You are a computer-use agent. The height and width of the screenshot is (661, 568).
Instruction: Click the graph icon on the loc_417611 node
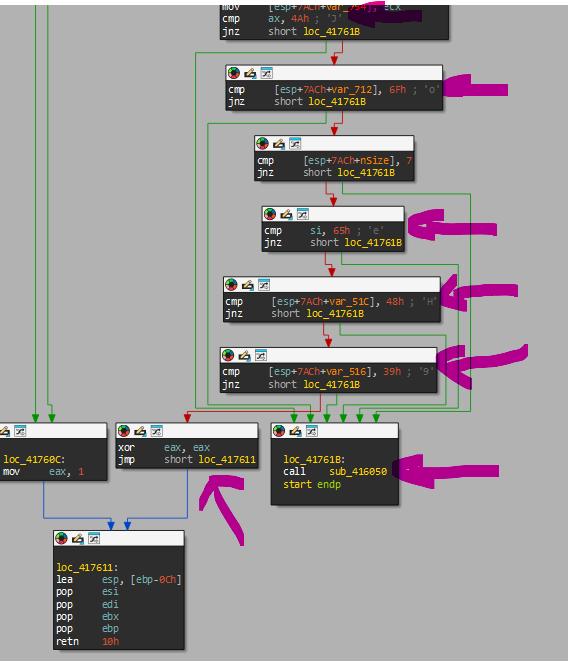click(x=94, y=538)
